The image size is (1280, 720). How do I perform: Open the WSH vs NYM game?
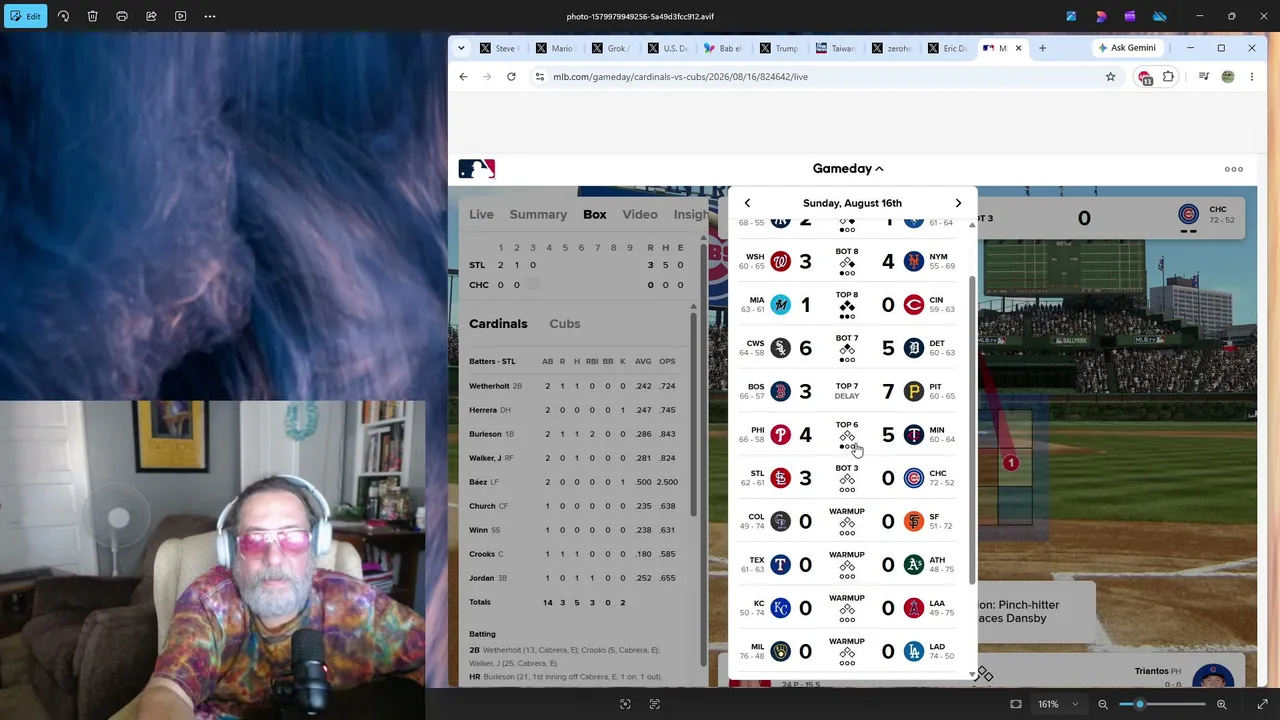[x=847, y=262]
